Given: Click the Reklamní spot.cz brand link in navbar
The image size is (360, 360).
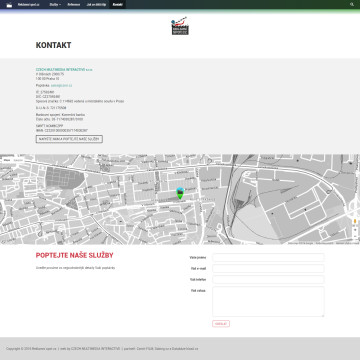Looking at the screenshot, I should coord(28,5).
